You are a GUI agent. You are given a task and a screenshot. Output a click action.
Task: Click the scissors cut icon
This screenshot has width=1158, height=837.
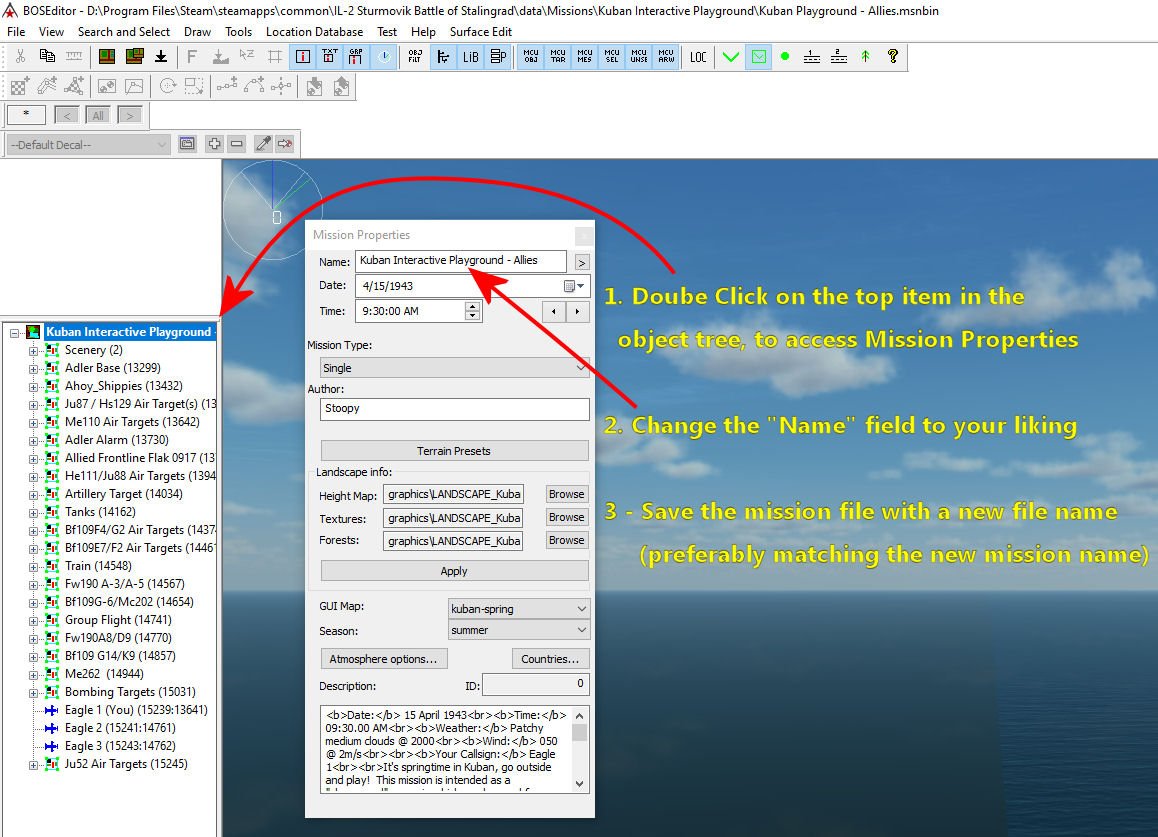[20, 57]
